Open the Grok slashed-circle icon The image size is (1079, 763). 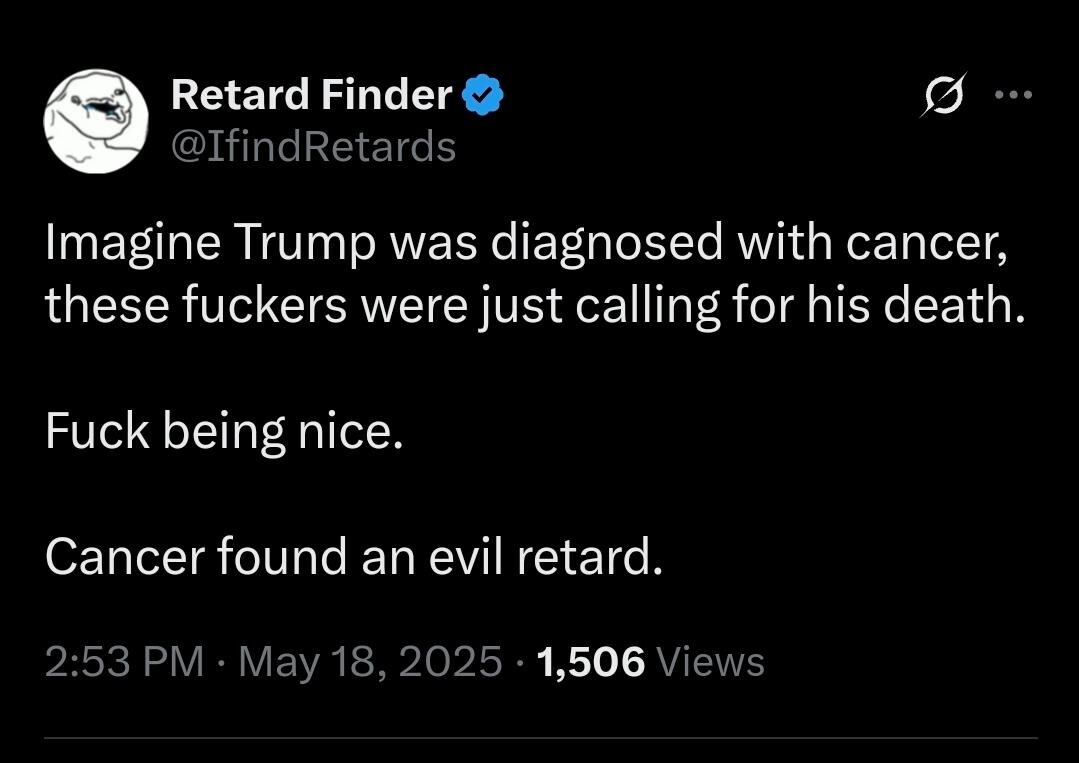pyautogui.click(x=940, y=98)
